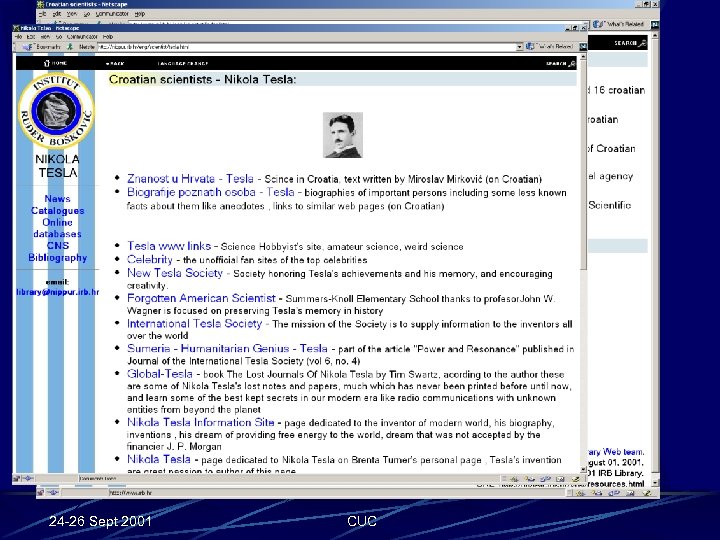Click the library@nippur.irb.hr email link
720x540 pixels.
(x=57, y=292)
